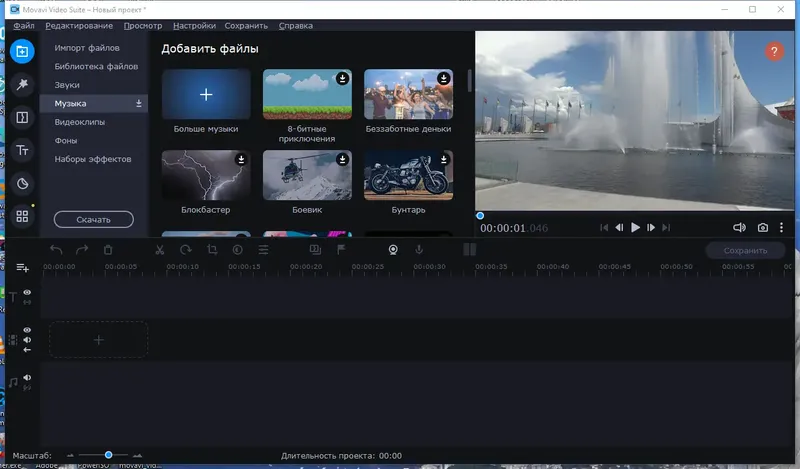Click the Undo arrow in toolbar
The width and height of the screenshot is (800, 469).
click(x=56, y=250)
